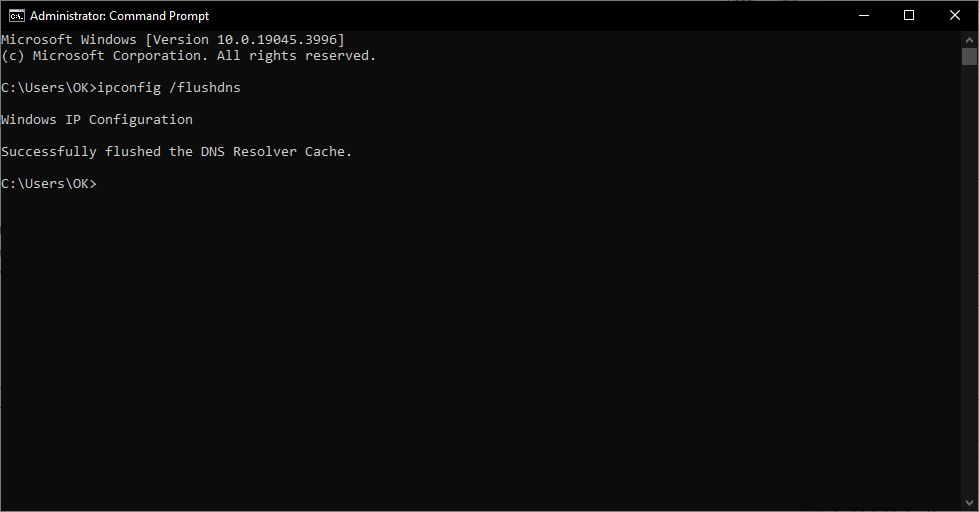Open the Command Prompt system menu icon
This screenshot has height=512, width=979.
click(x=17, y=16)
